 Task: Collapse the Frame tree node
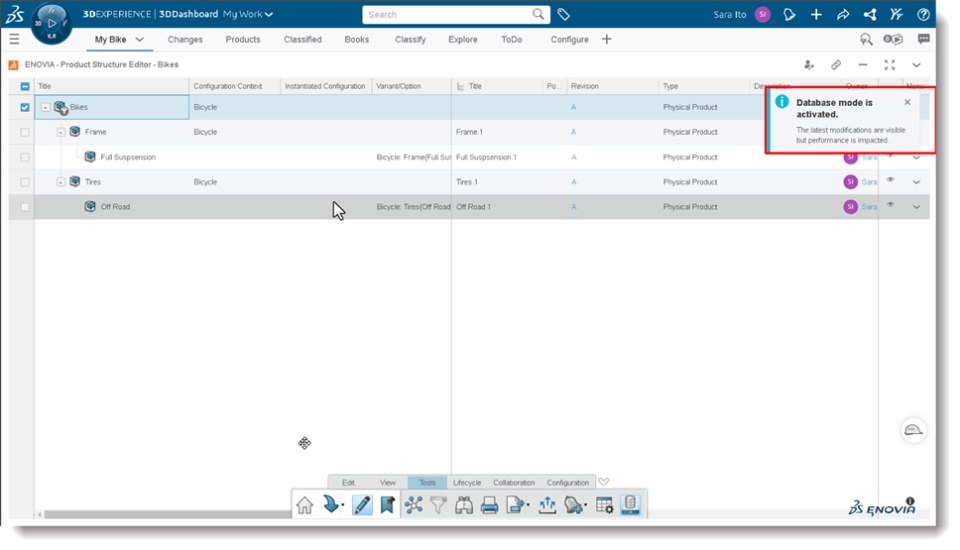(61, 132)
